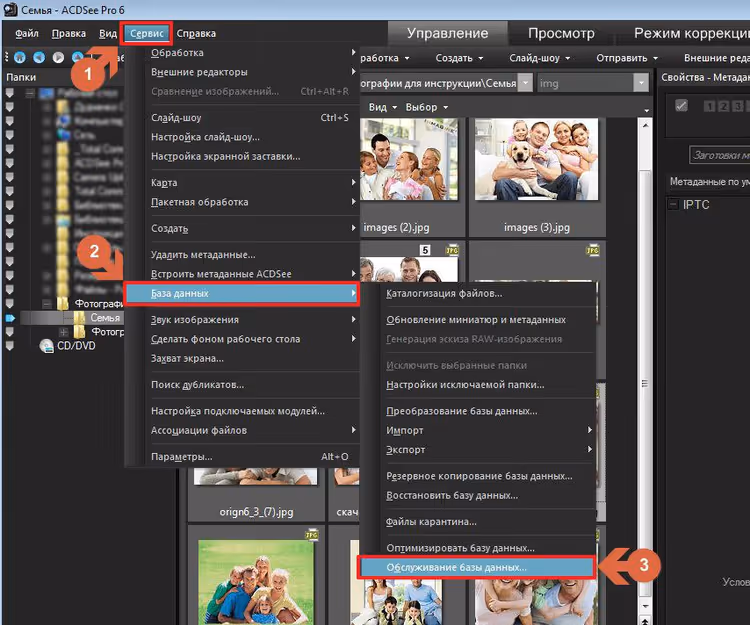This screenshot has width=750, height=625.
Task: Open the folder path dropdown arrow
Action: point(526,83)
